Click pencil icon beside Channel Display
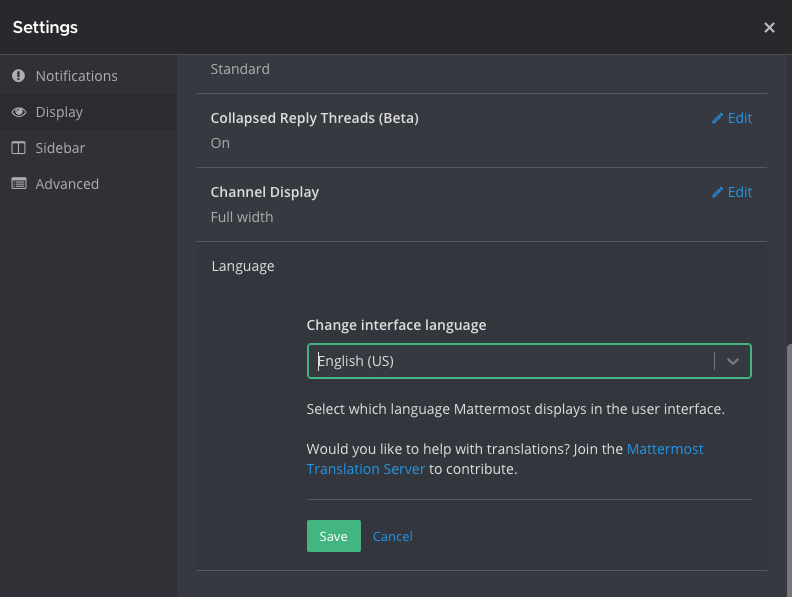This screenshot has width=792, height=597. click(x=717, y=192)
